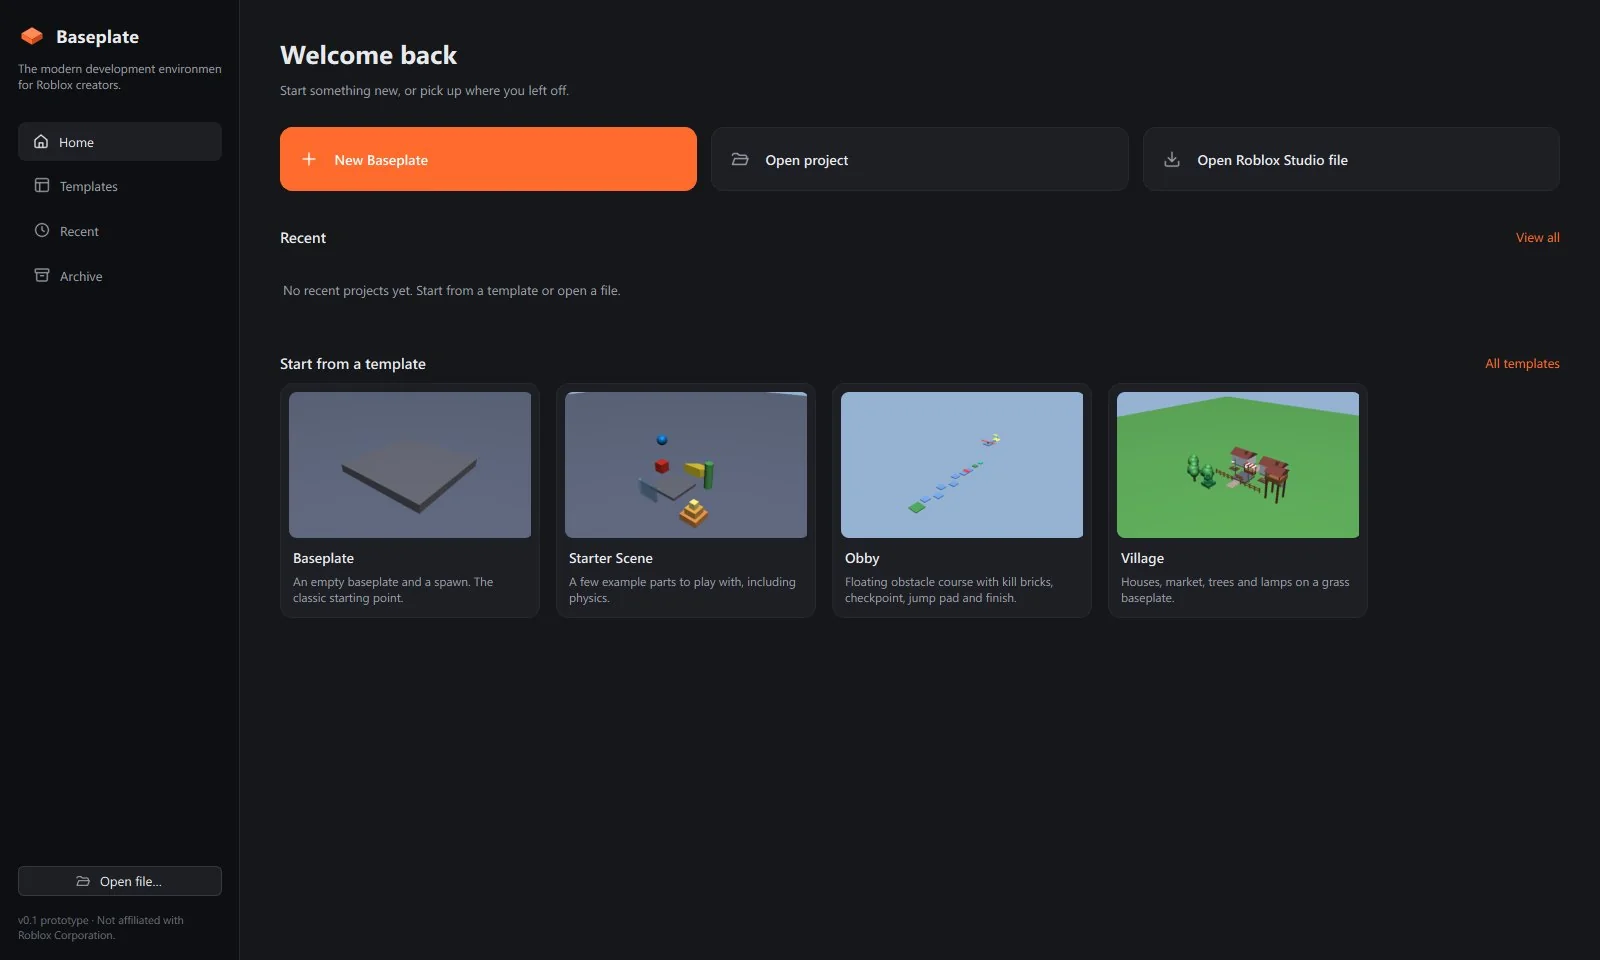
Task: Click the Archive box icon in sidebar
Action: 42,276
